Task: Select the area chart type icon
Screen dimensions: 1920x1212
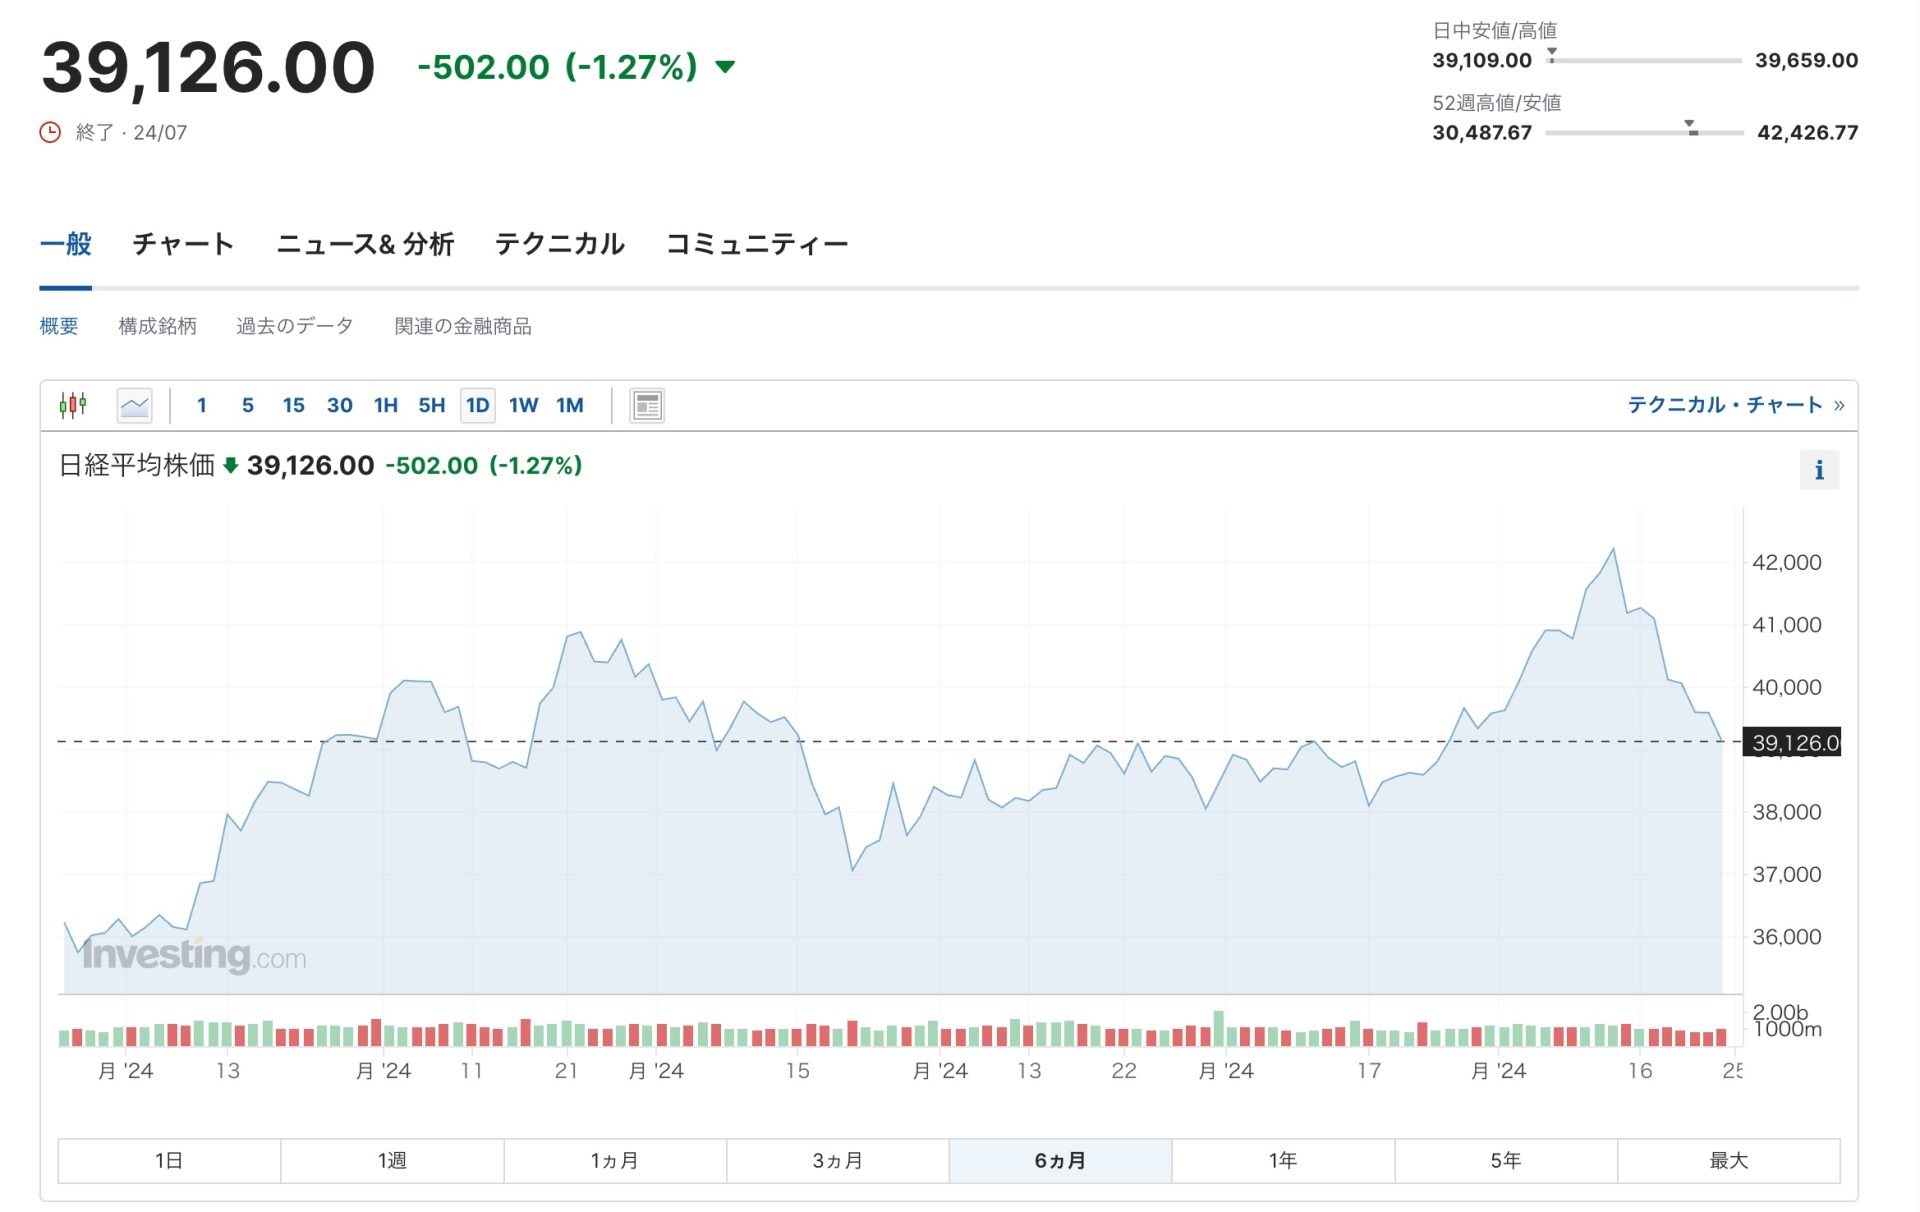Action: [x=134, y=405]
